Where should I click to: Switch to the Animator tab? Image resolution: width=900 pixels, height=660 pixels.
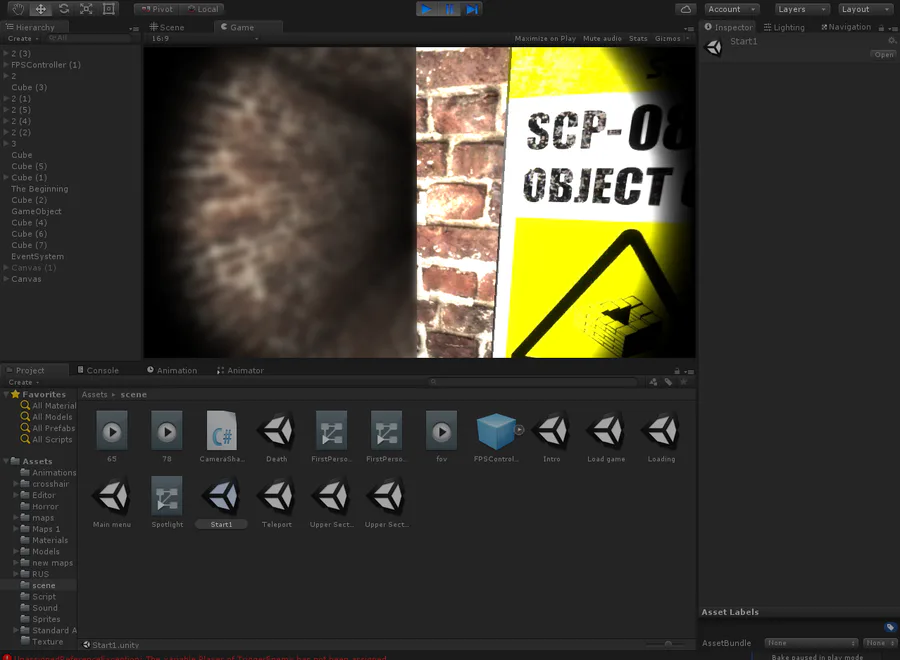(x=240, y=370)
